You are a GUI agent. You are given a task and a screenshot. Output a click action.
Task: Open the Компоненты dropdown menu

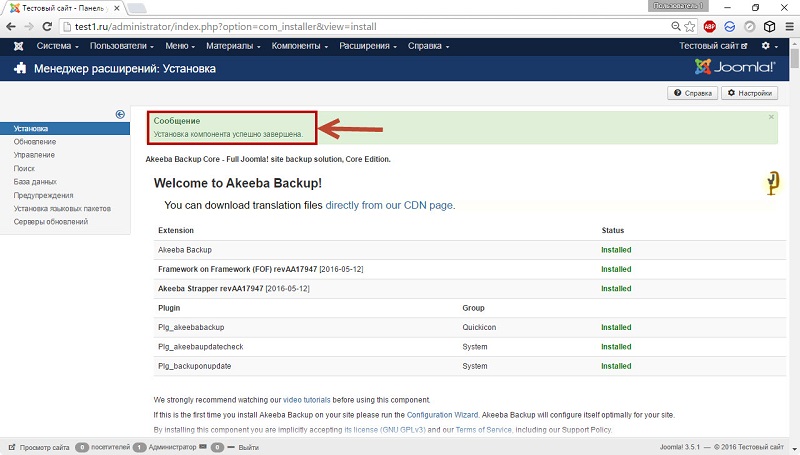coord(299,46)
